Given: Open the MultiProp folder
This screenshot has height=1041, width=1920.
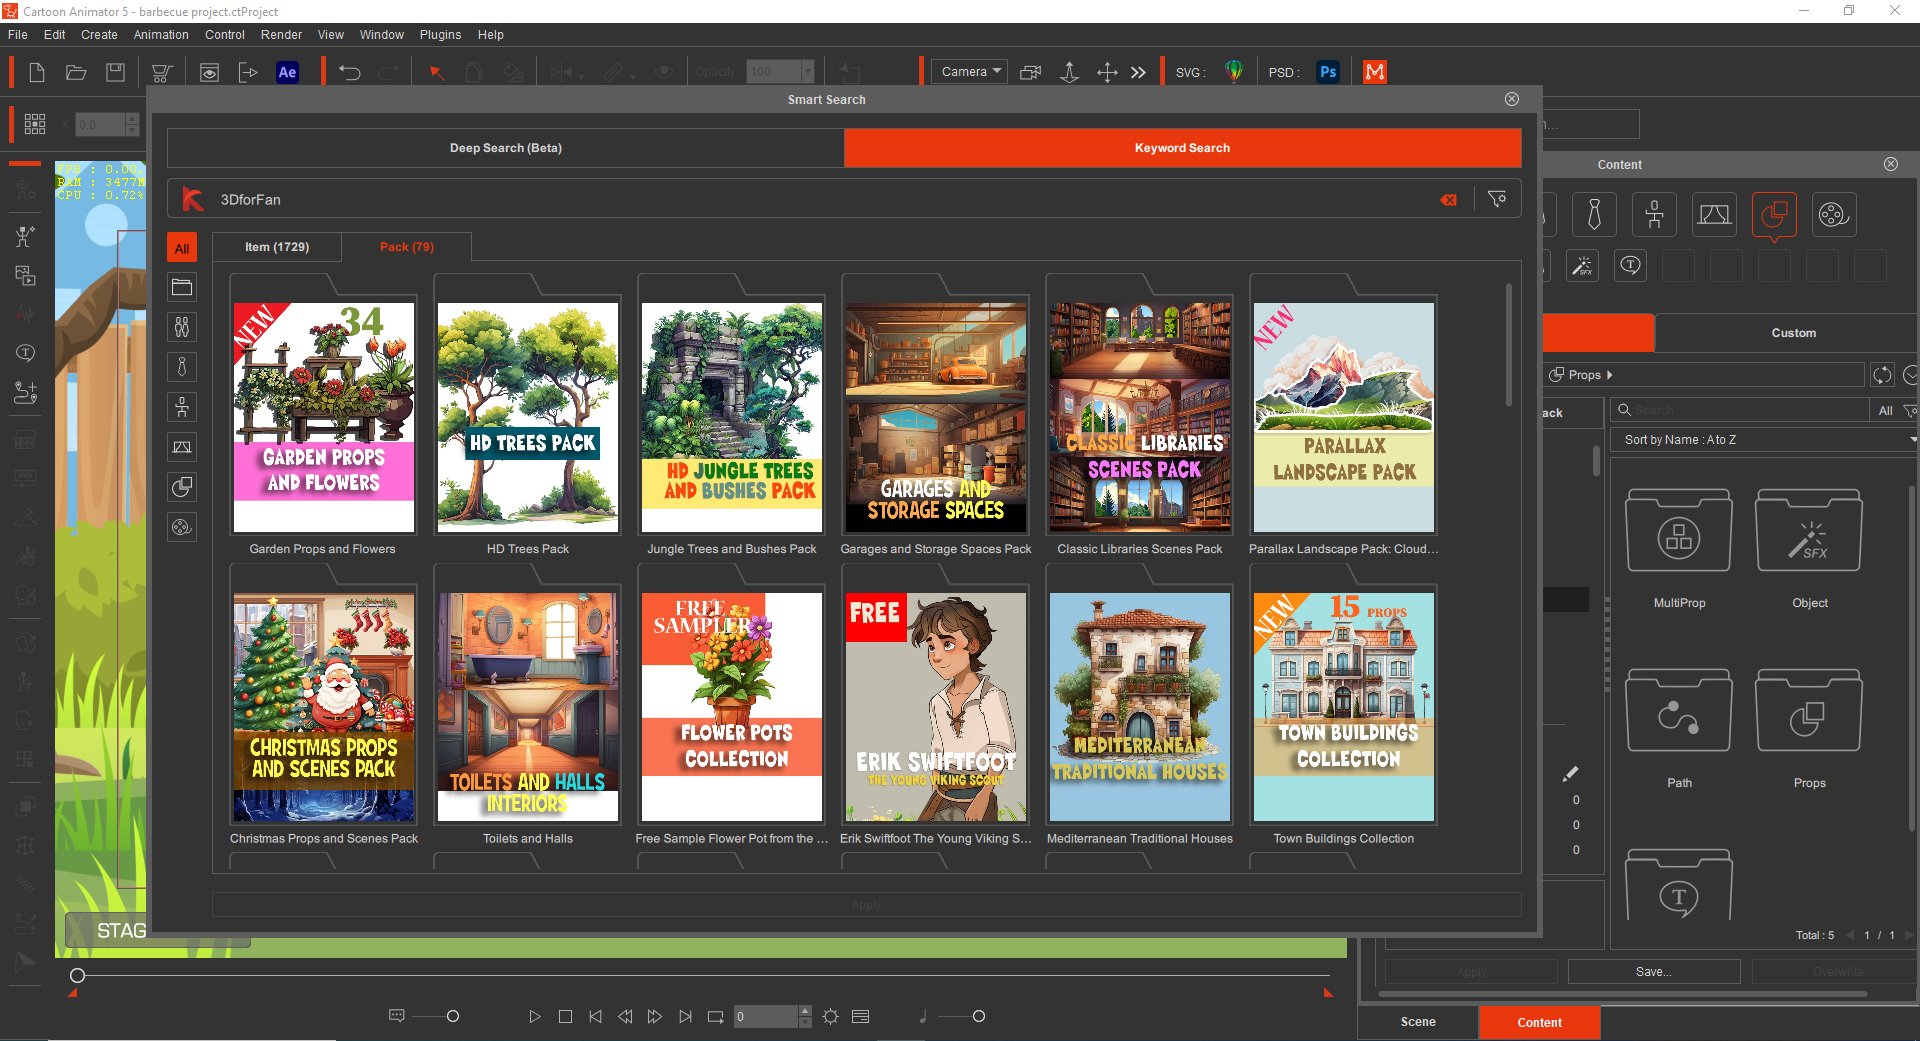Looking at the screenshot, I should [x=1679, y=531].
